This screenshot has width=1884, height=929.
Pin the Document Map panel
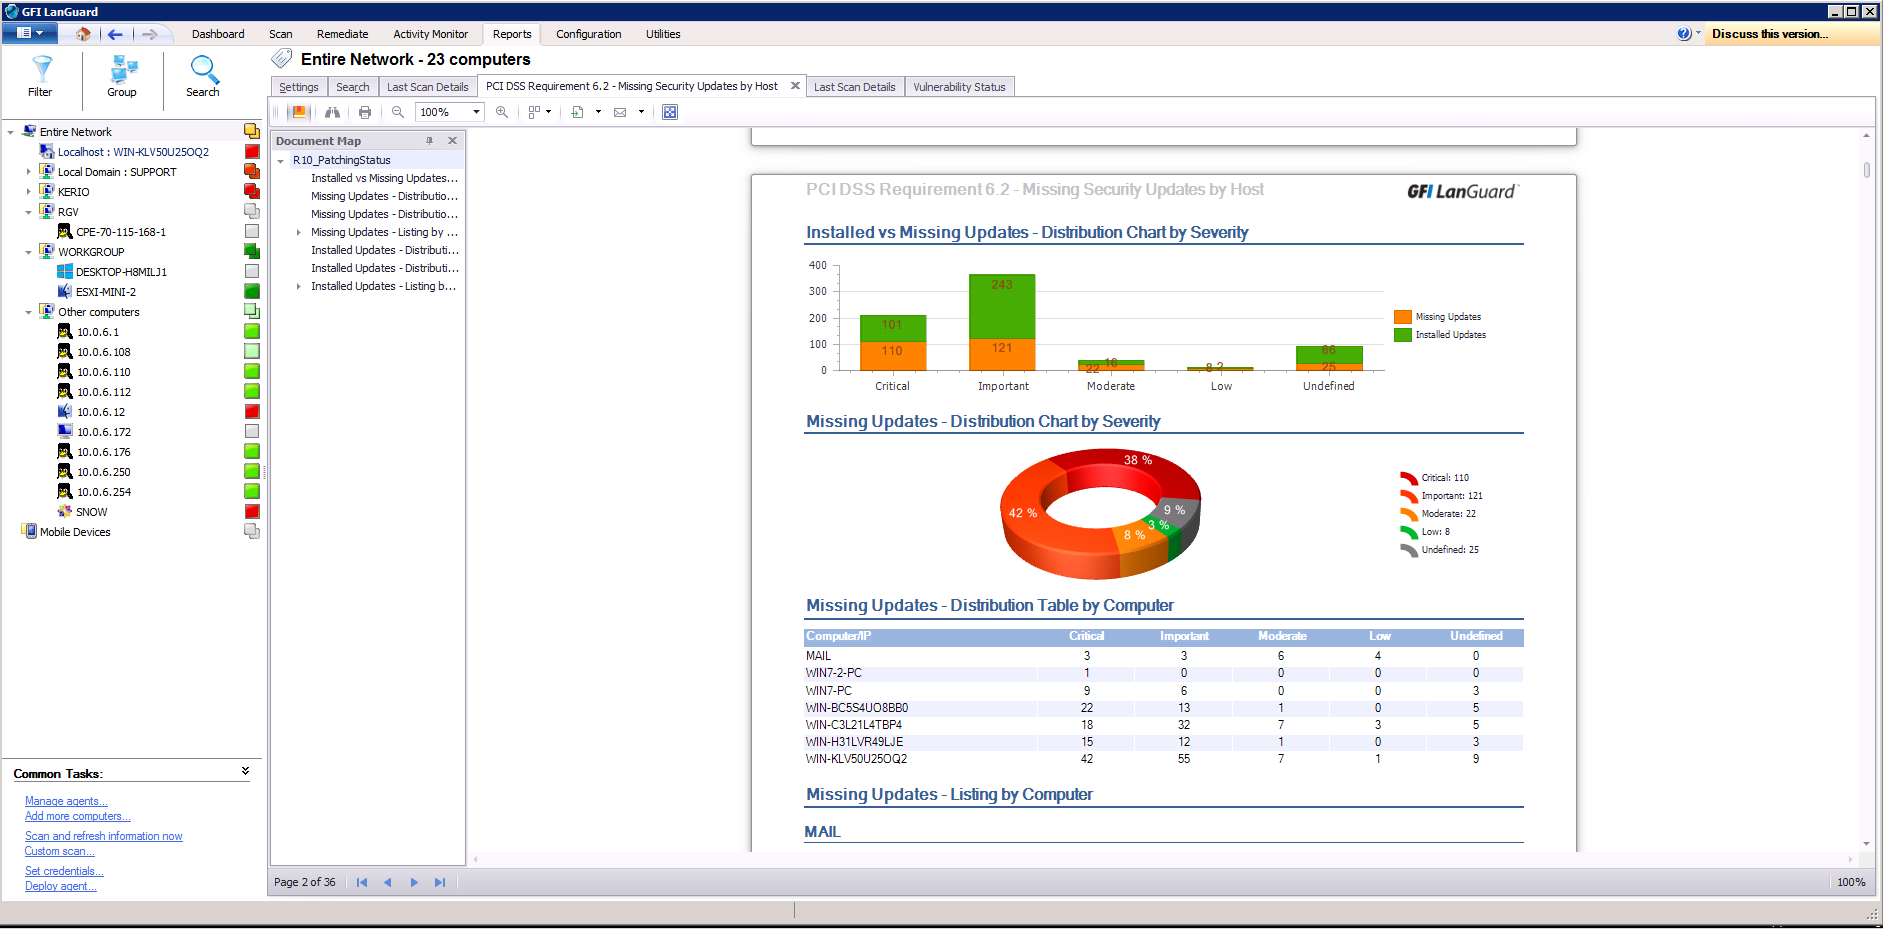430,141
